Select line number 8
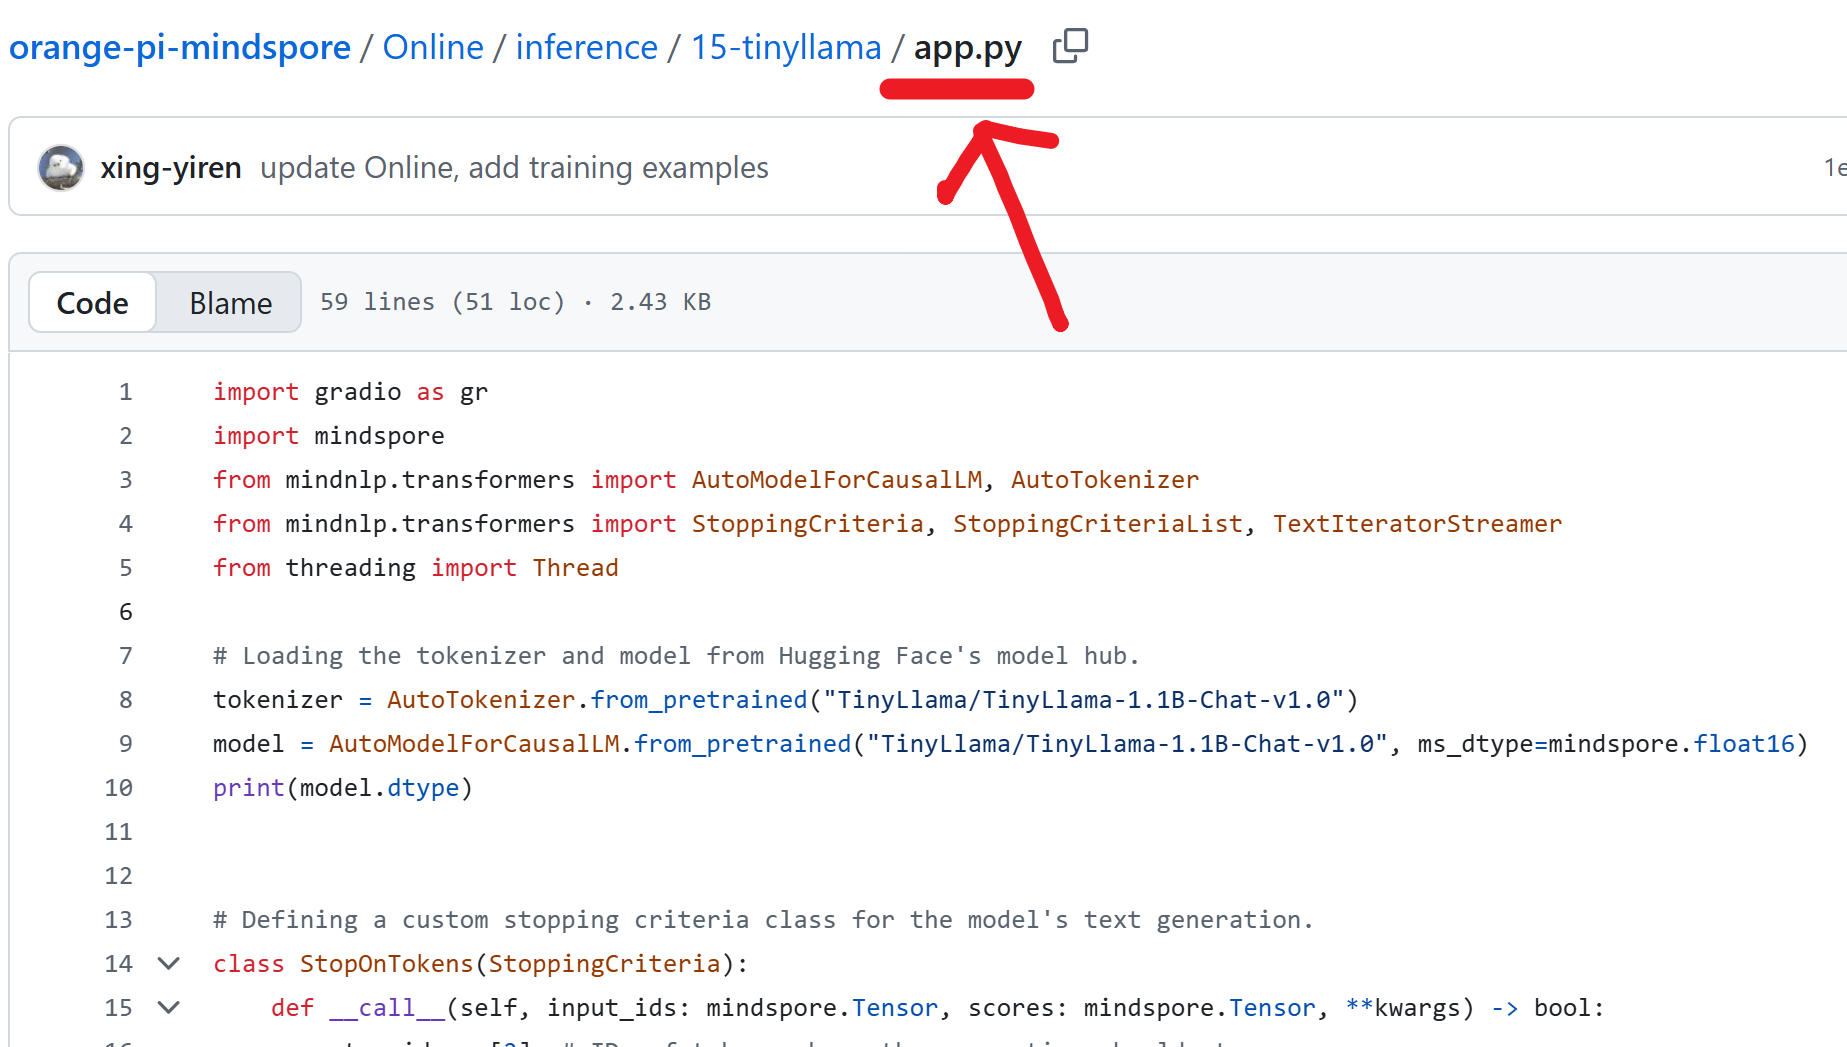The width and height of the screenshot is (1847, 1047). click(125, 700)
